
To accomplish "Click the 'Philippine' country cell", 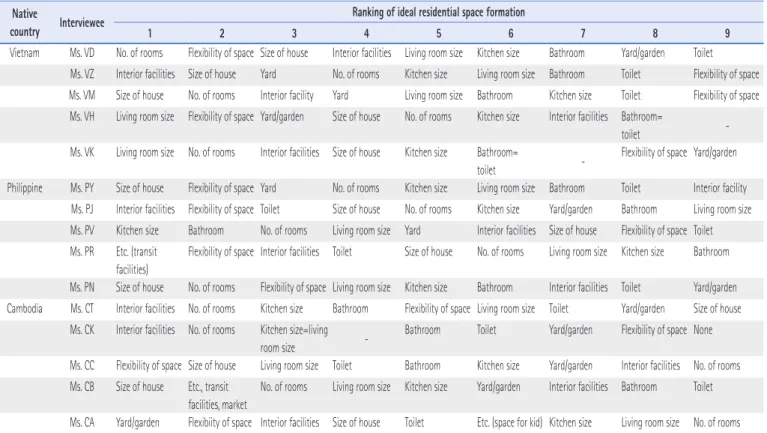I will (x=24, y=188).
